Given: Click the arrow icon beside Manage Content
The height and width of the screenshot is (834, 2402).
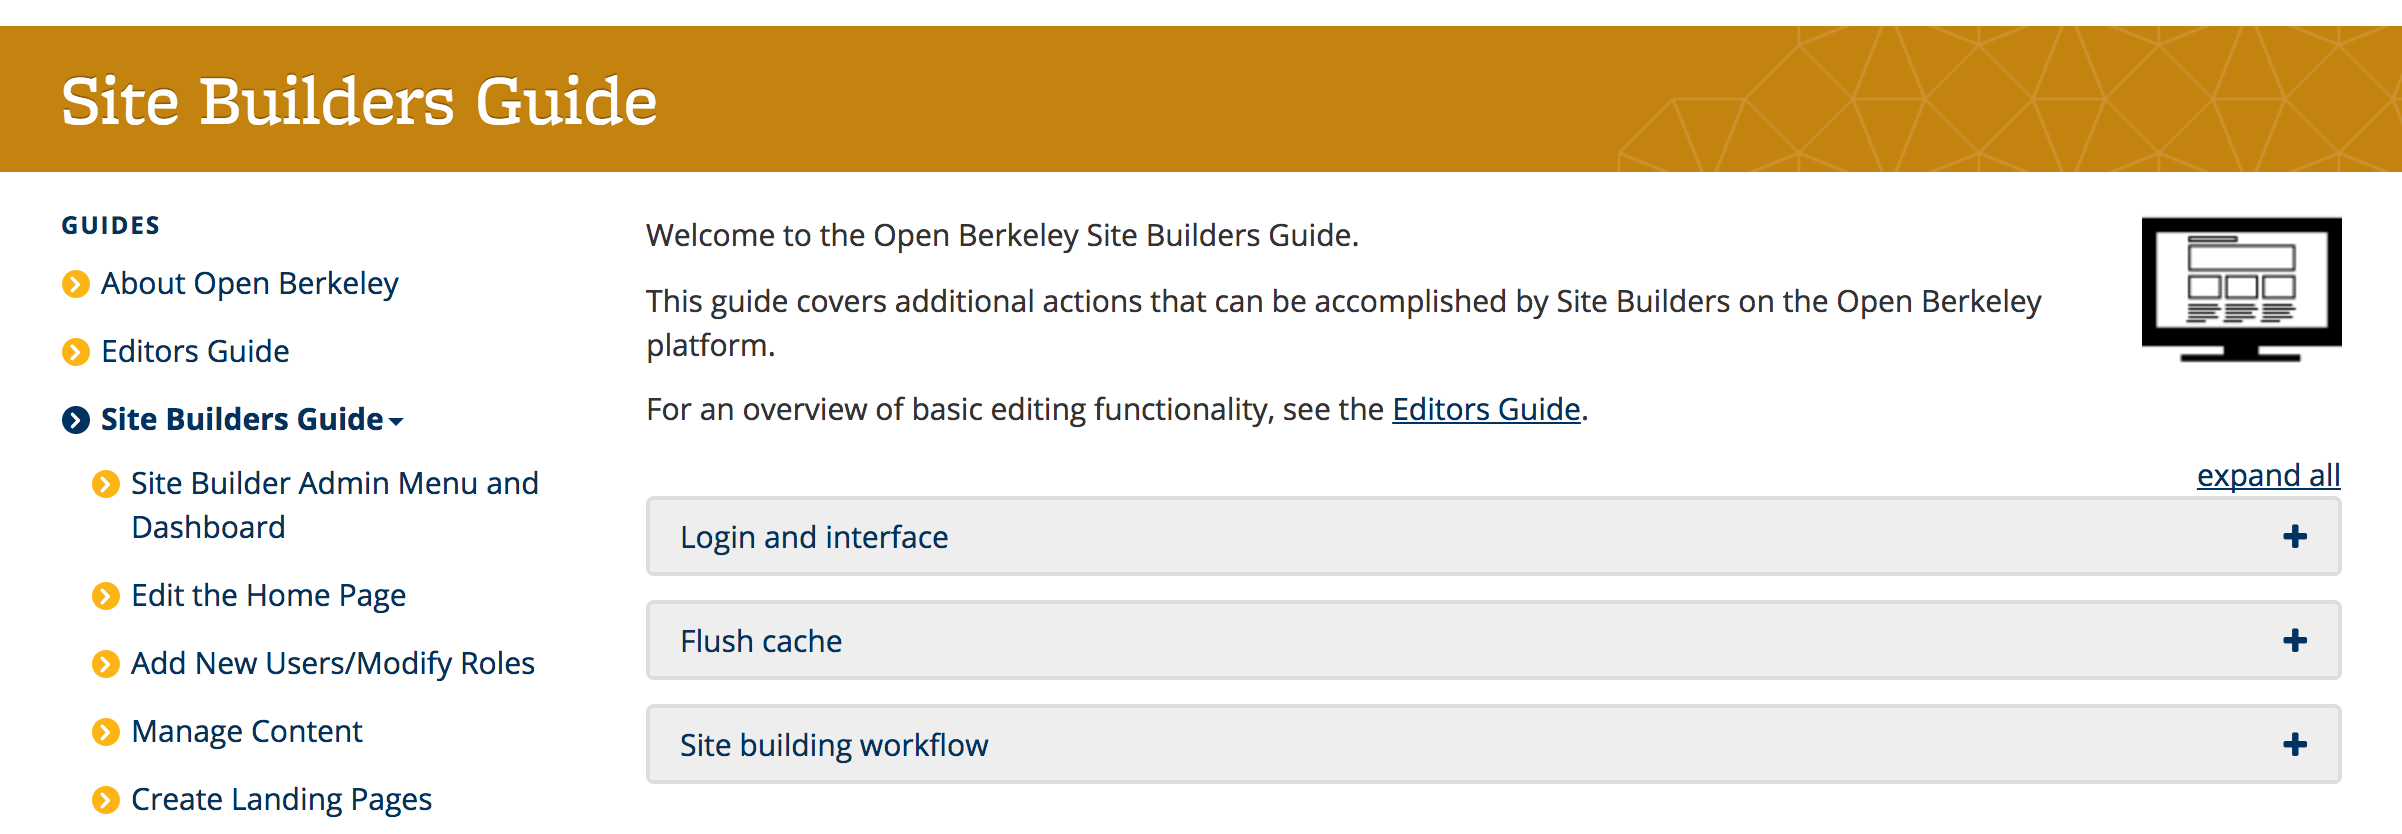Looking at the screenshot, I should (x=106, y=732).
